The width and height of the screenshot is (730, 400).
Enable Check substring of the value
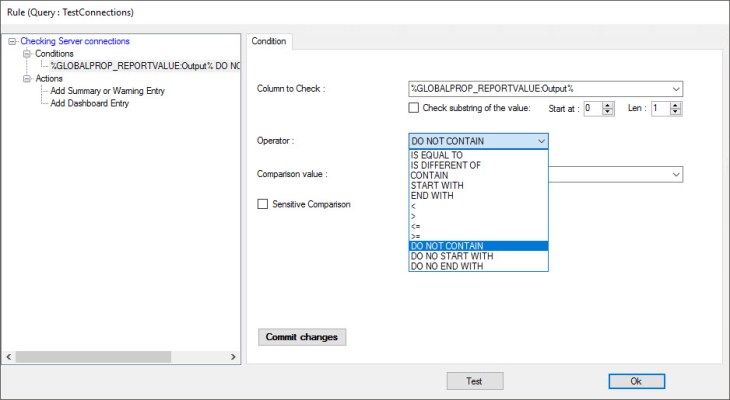(x=414, y=108)
